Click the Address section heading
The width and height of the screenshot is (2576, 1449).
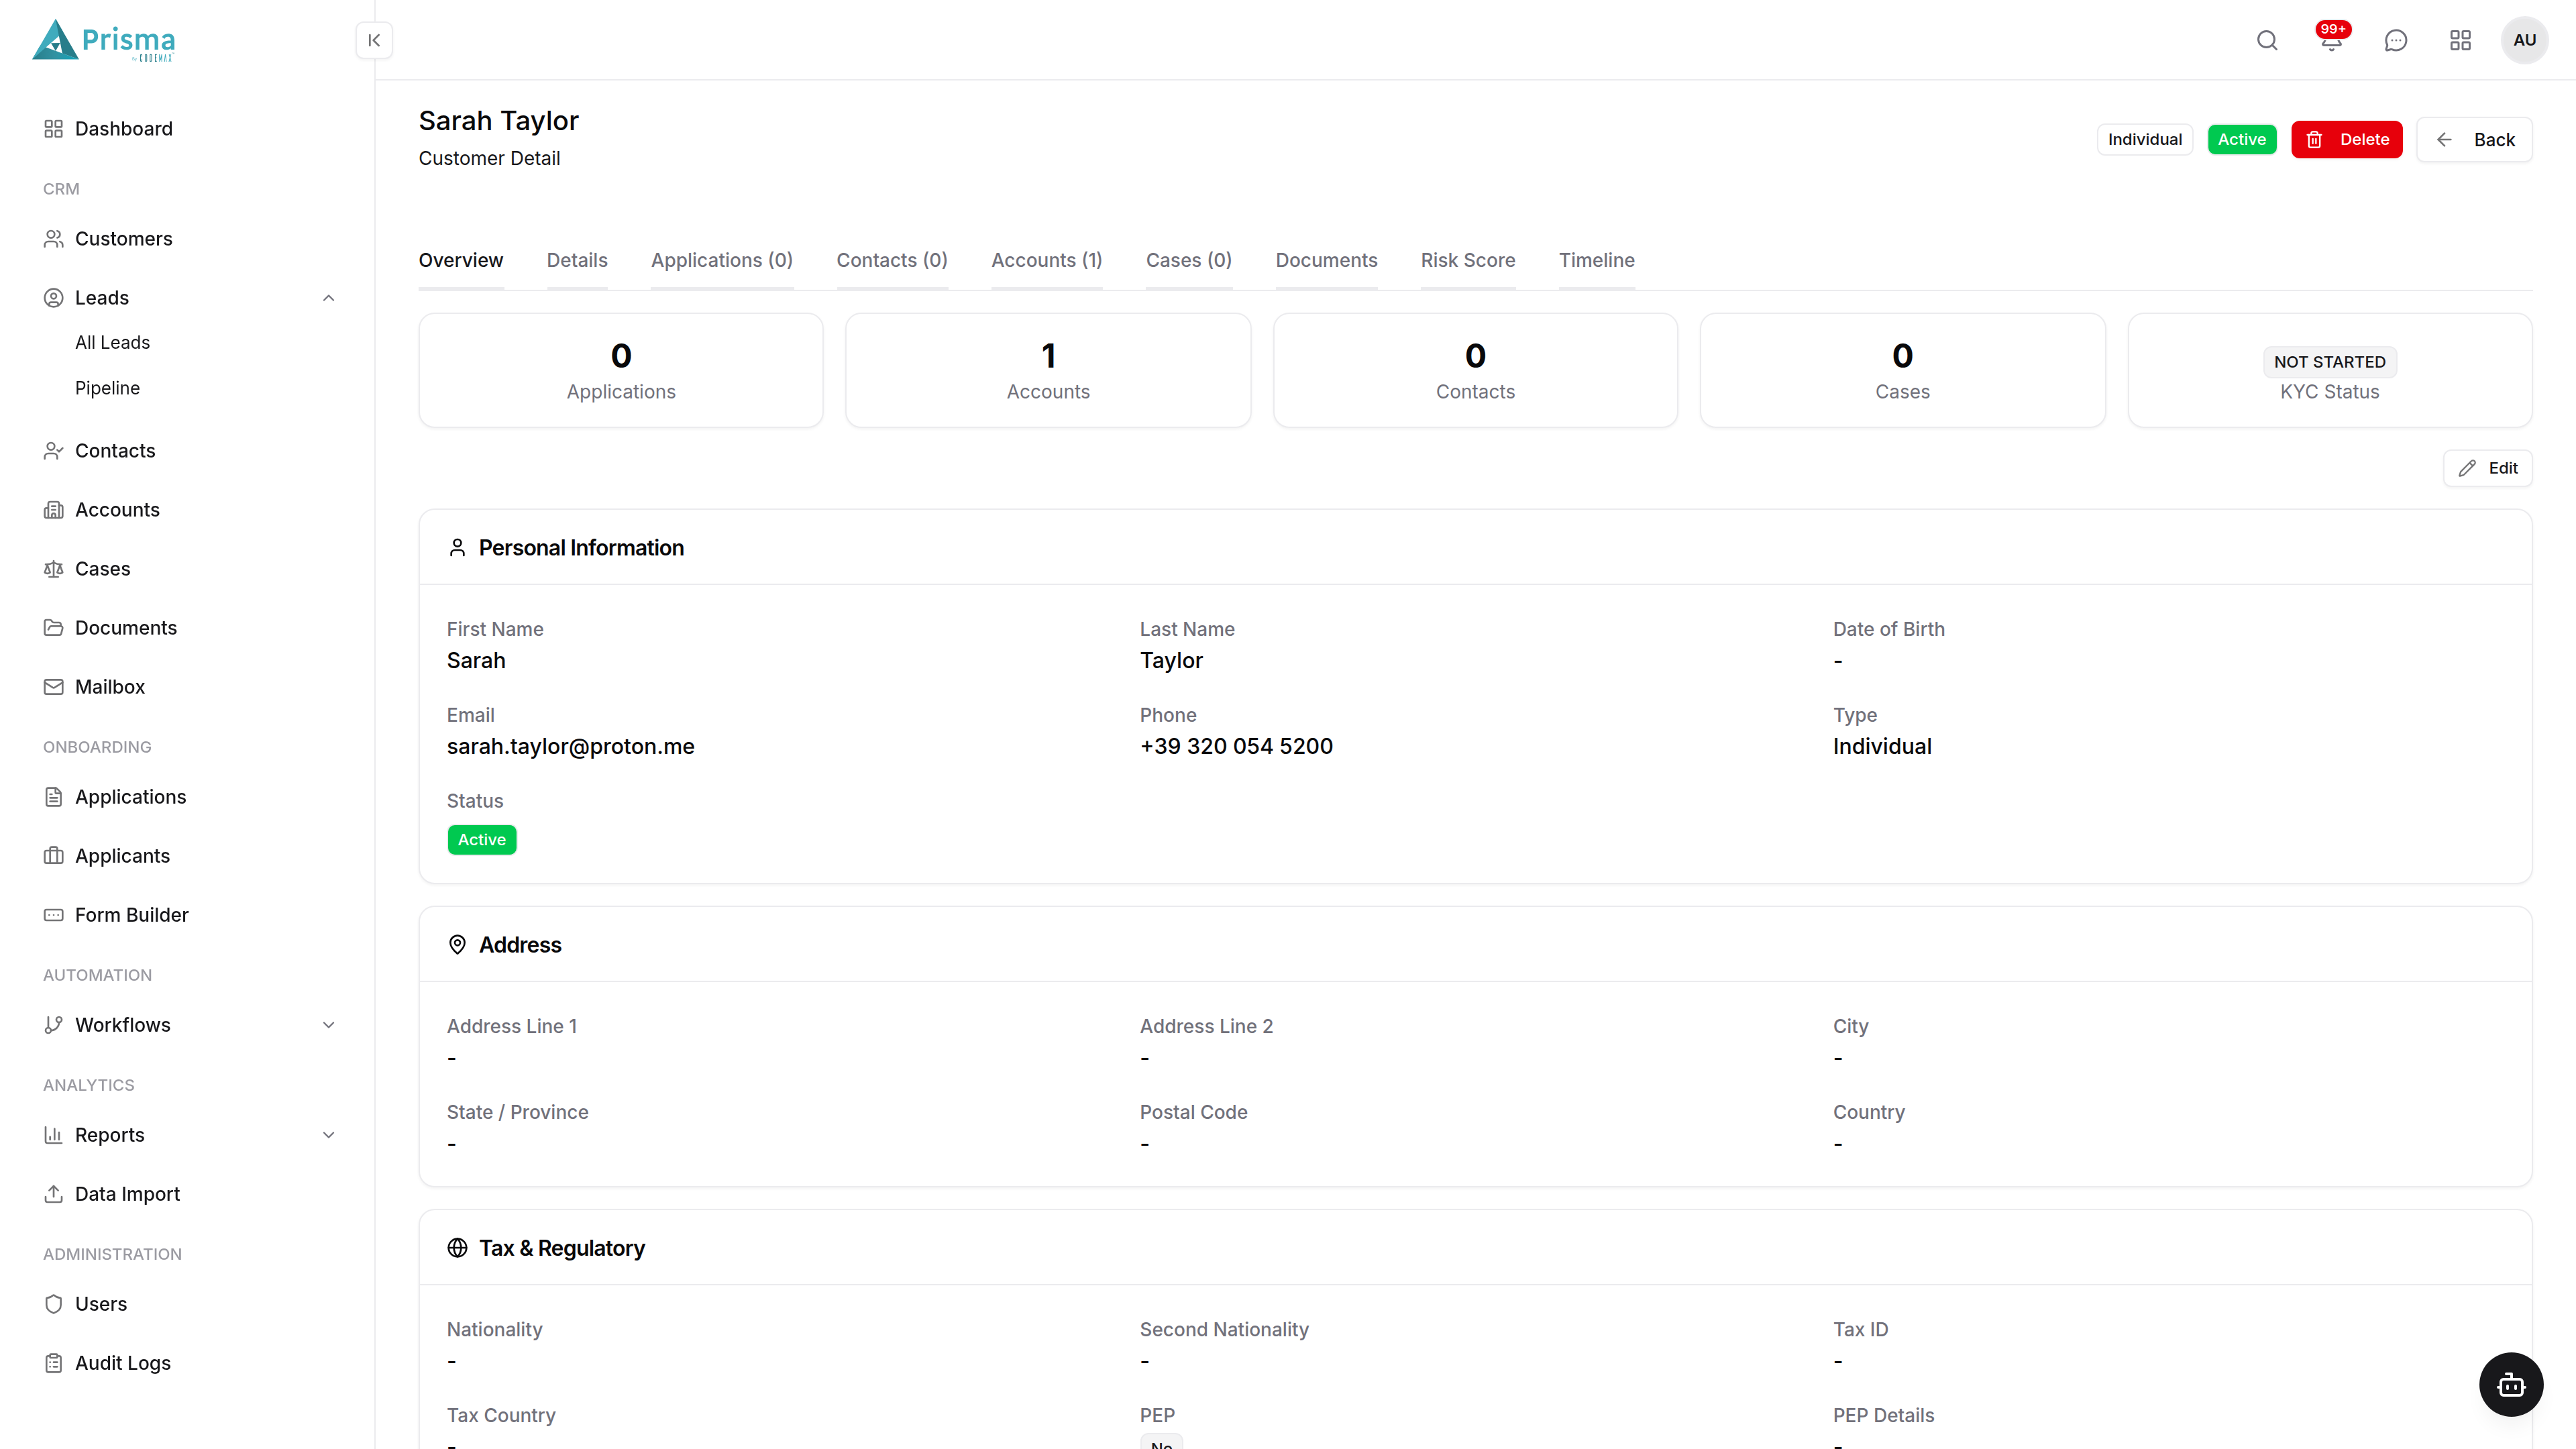520,945
